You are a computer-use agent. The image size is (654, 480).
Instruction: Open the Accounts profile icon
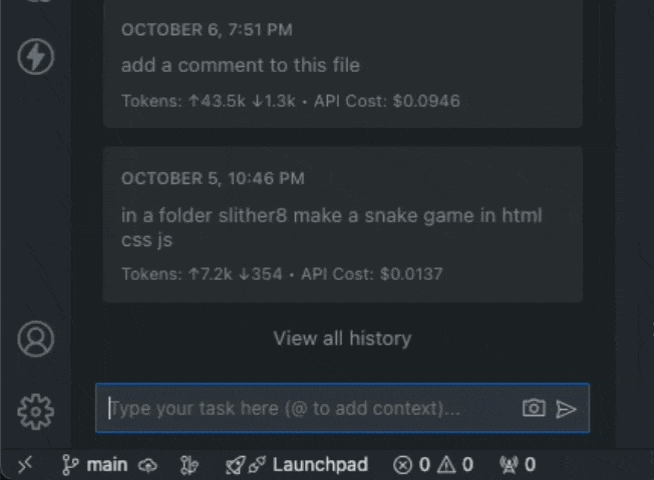pyautogui.click(x=36, y=339)
